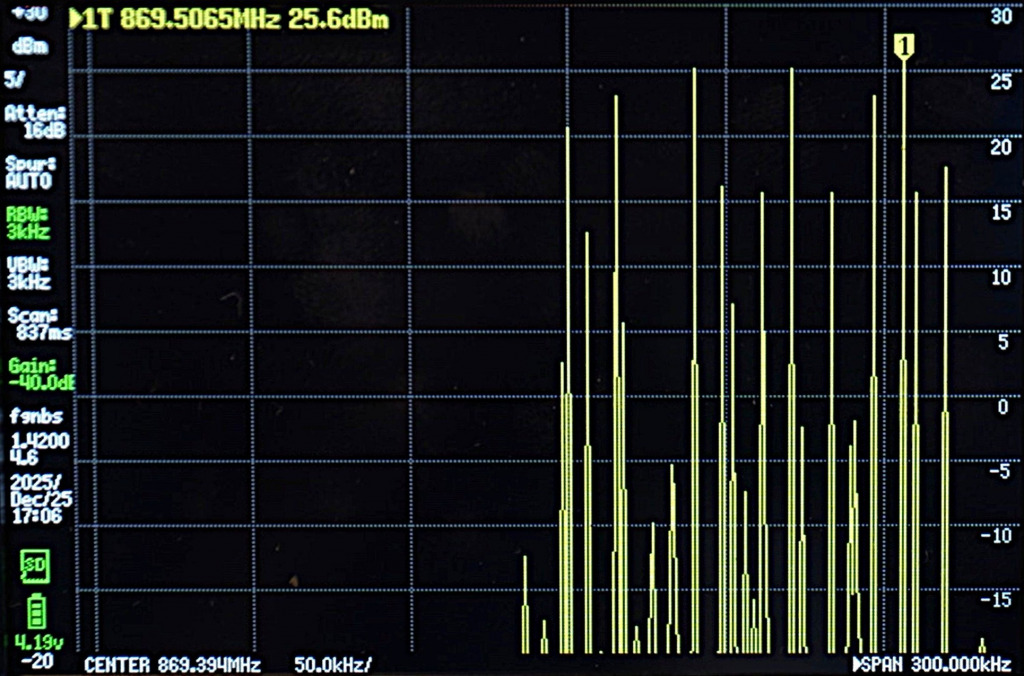Select marker 1 flag on the trace
Screen dimensions: 1024x676
click(903, 46)
